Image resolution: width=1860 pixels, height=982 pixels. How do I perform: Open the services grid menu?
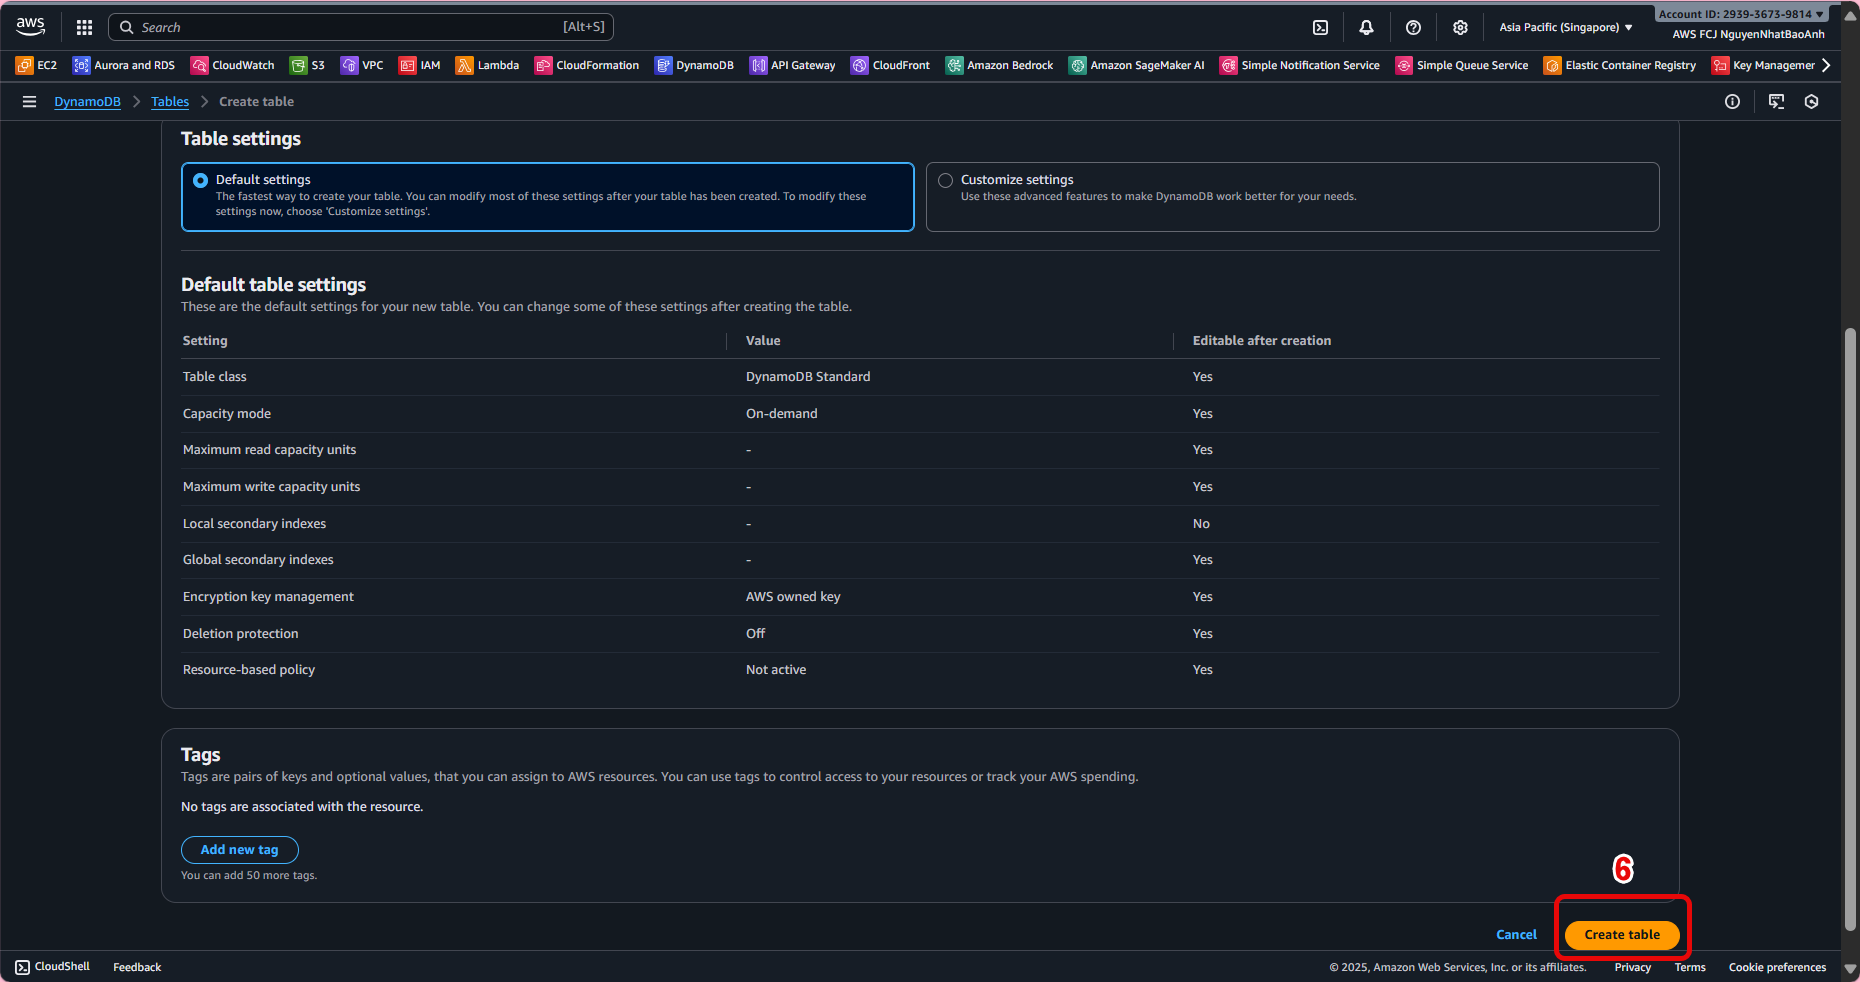[x=84, y=27]
